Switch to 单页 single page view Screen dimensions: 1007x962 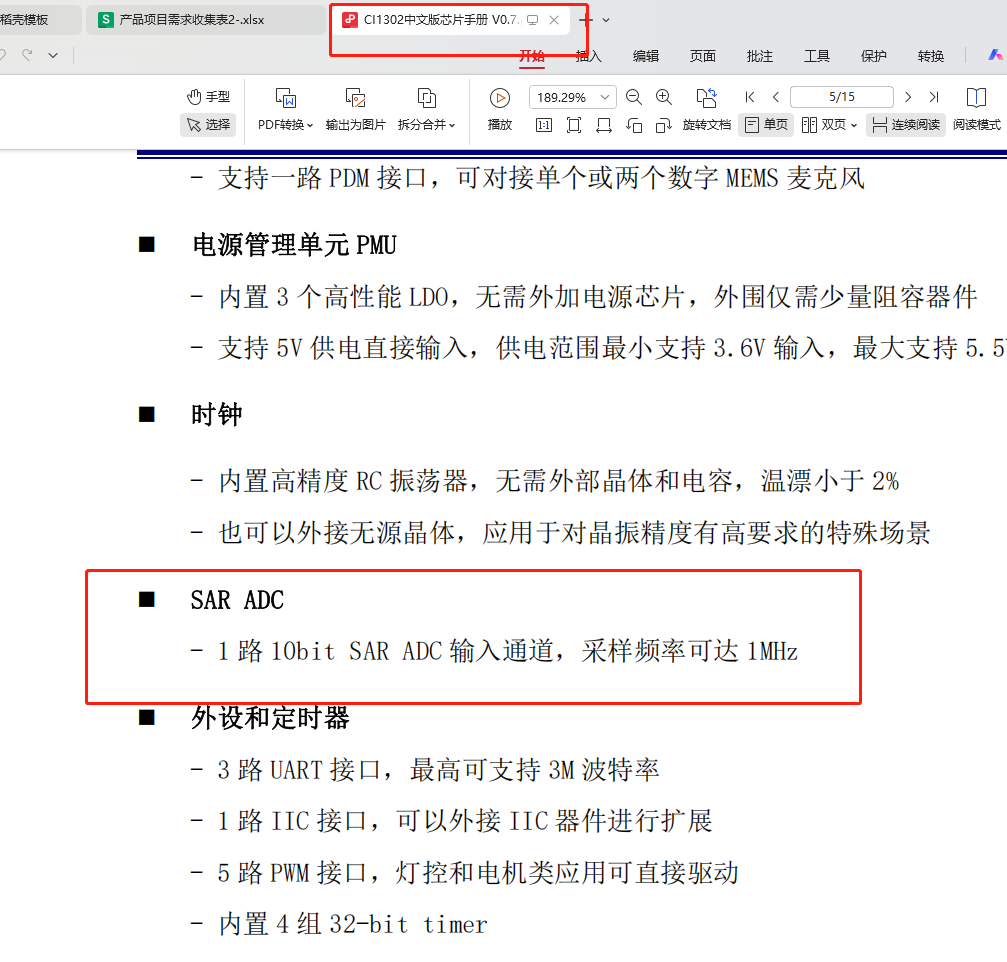pyautogui.click(x=765, y=124)
